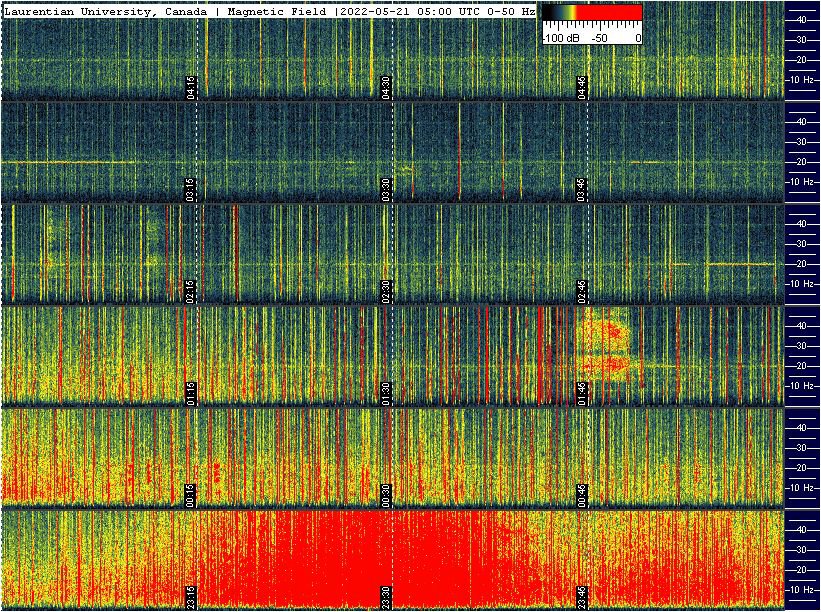This screenshot has height=612, width=821.
Task: Click the 00:15 time marker
Action: pos(190,494)
